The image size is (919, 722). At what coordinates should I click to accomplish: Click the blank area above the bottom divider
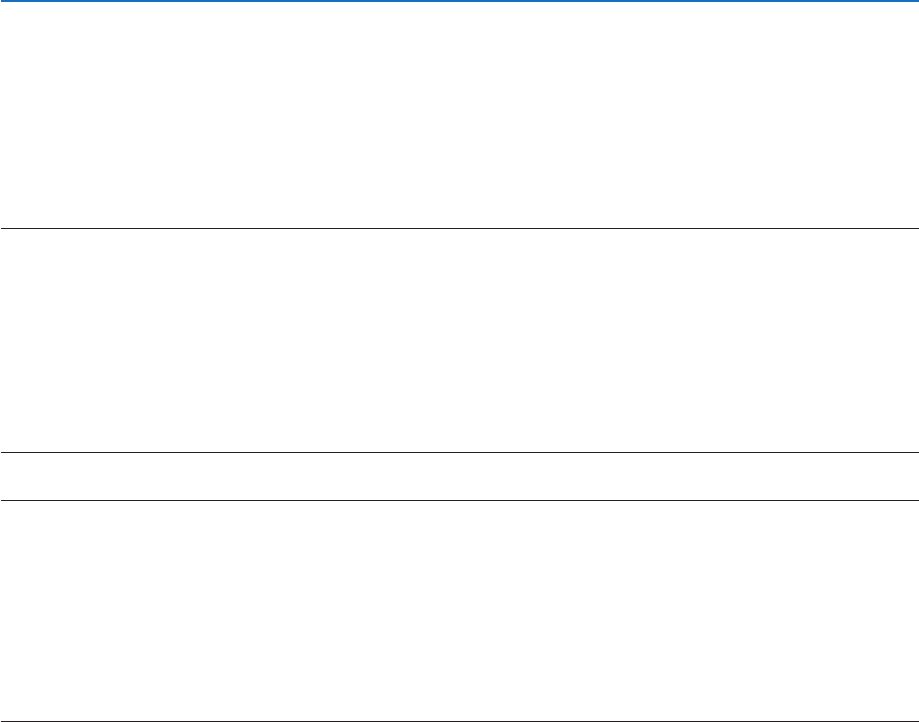coord(459,610)
